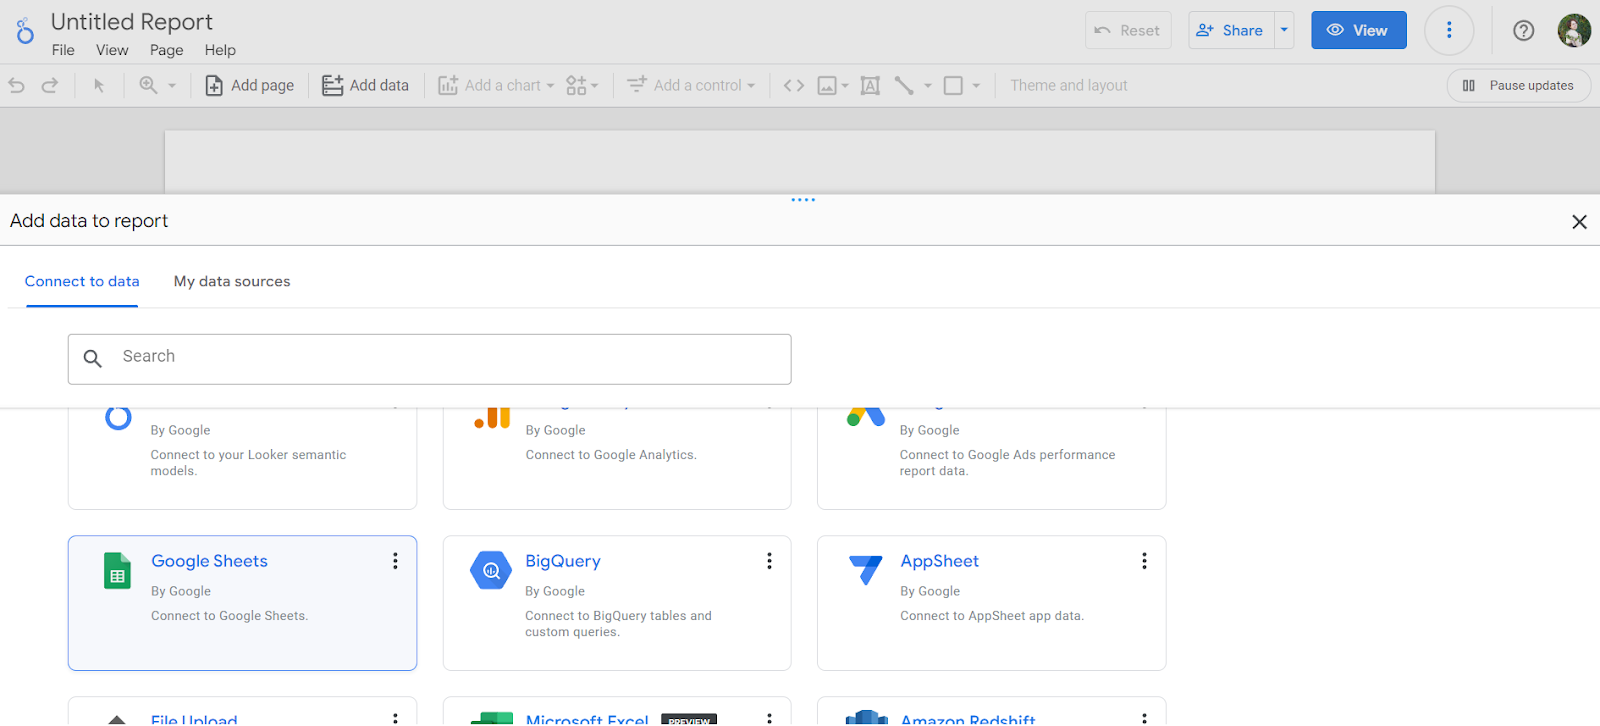Click 'Connect to Google Sheets.' description text
Viewport: 1600px width, 726px height.
(x=229, y=616)
